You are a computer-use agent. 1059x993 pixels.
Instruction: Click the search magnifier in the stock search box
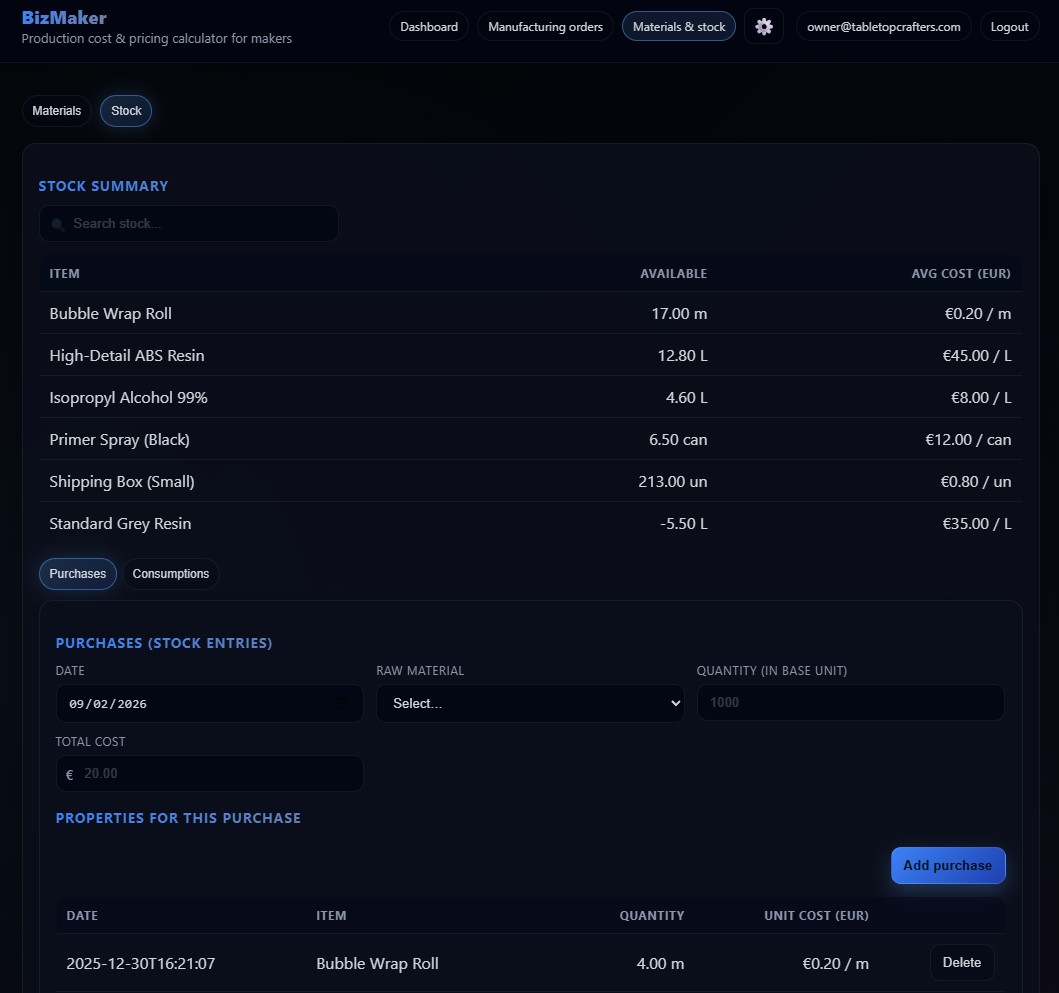coord(59,224)
